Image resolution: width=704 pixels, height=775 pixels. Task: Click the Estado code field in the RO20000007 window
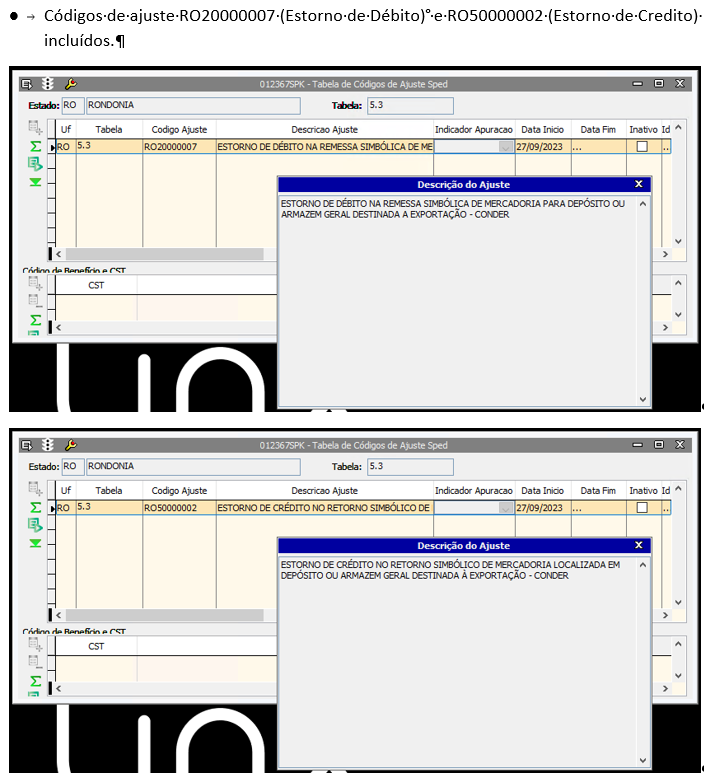[73, 105]
